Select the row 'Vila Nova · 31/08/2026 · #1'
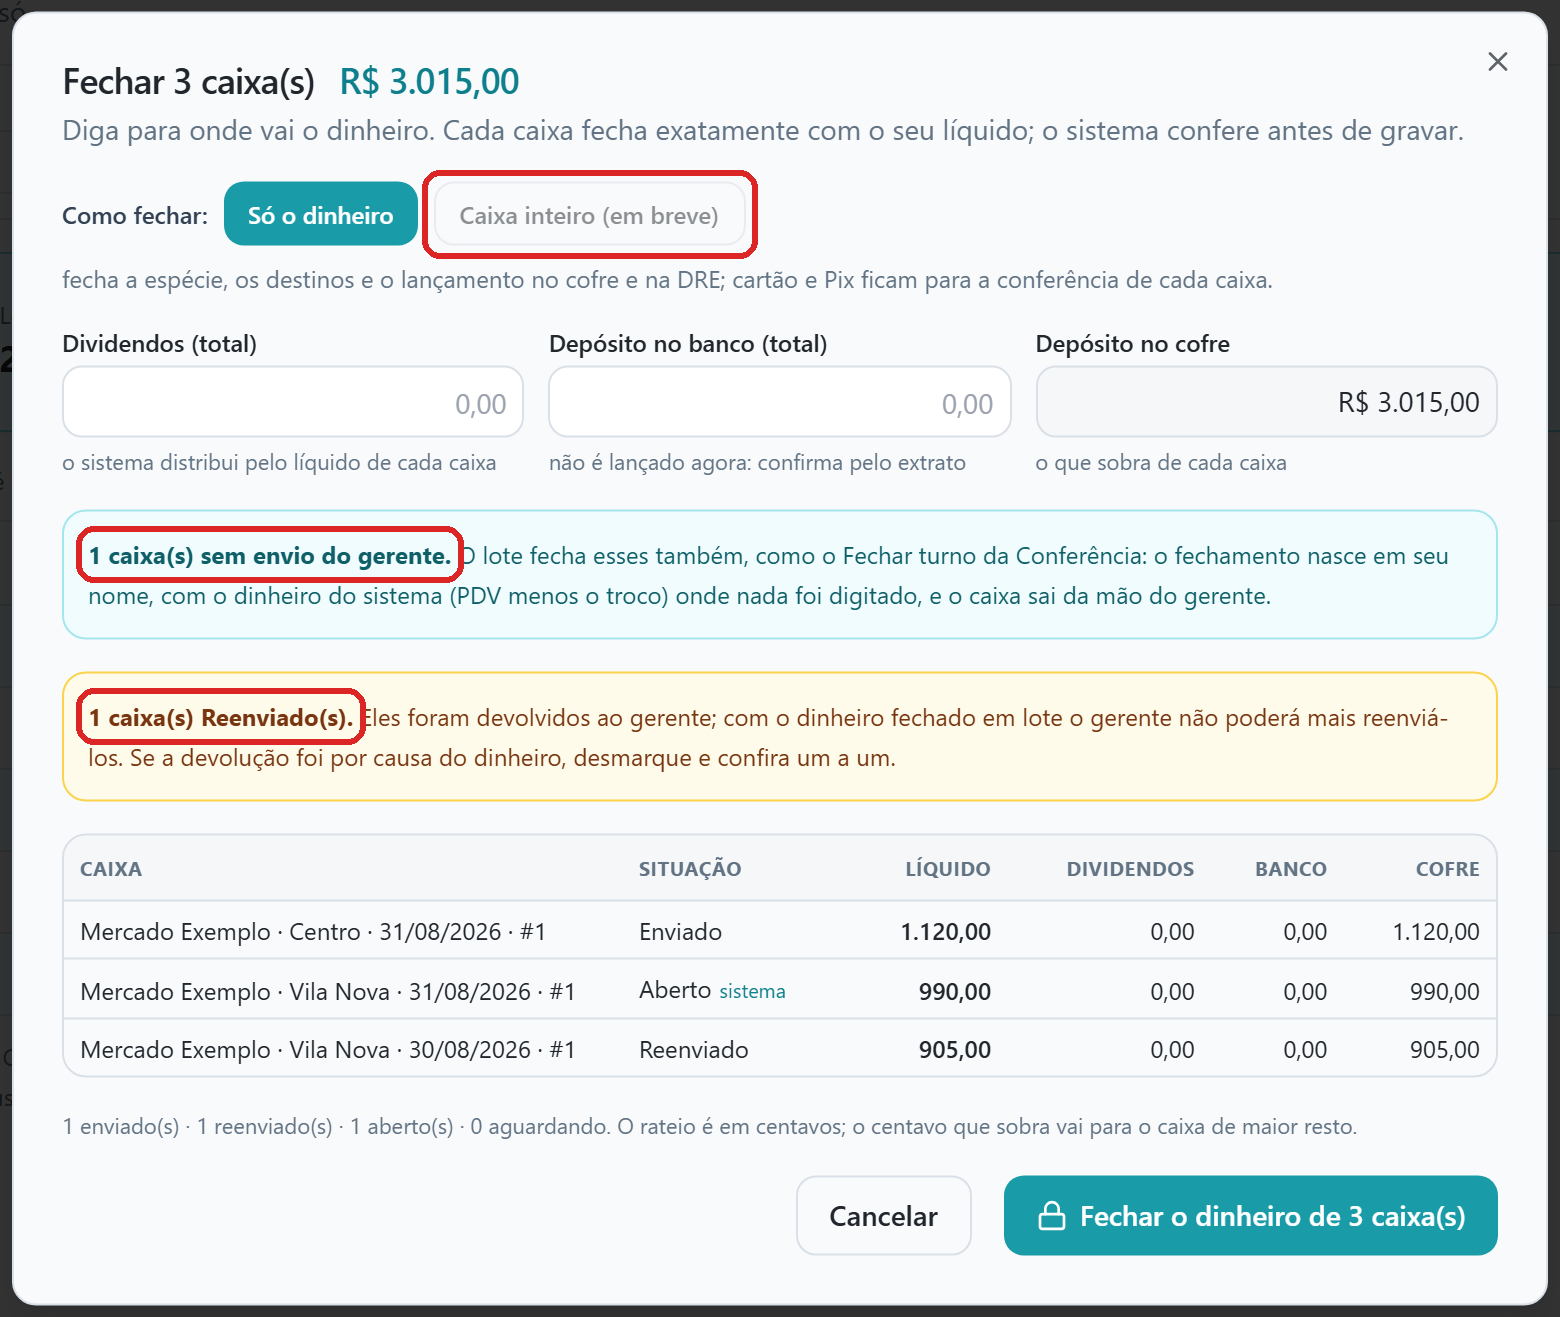The image size is (1560, 1317). 780,990
